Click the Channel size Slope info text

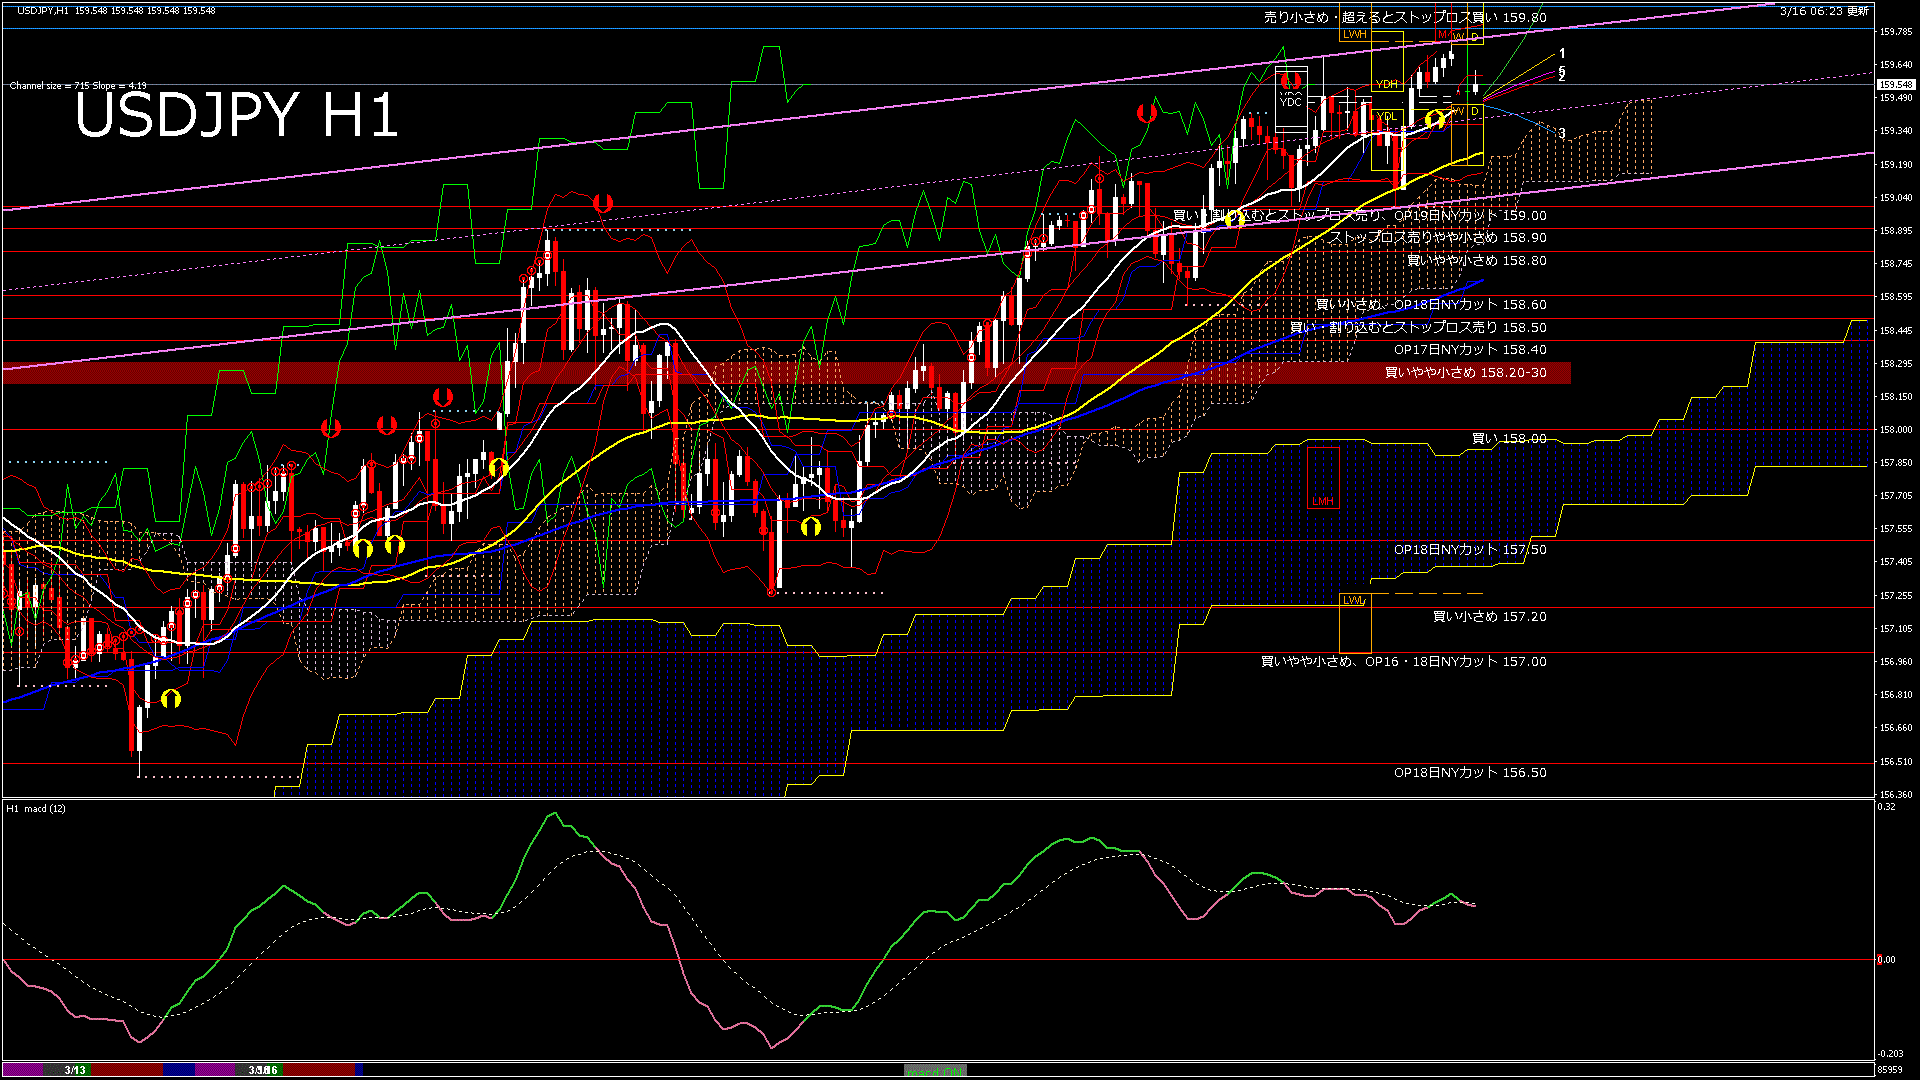coord(78,86)
